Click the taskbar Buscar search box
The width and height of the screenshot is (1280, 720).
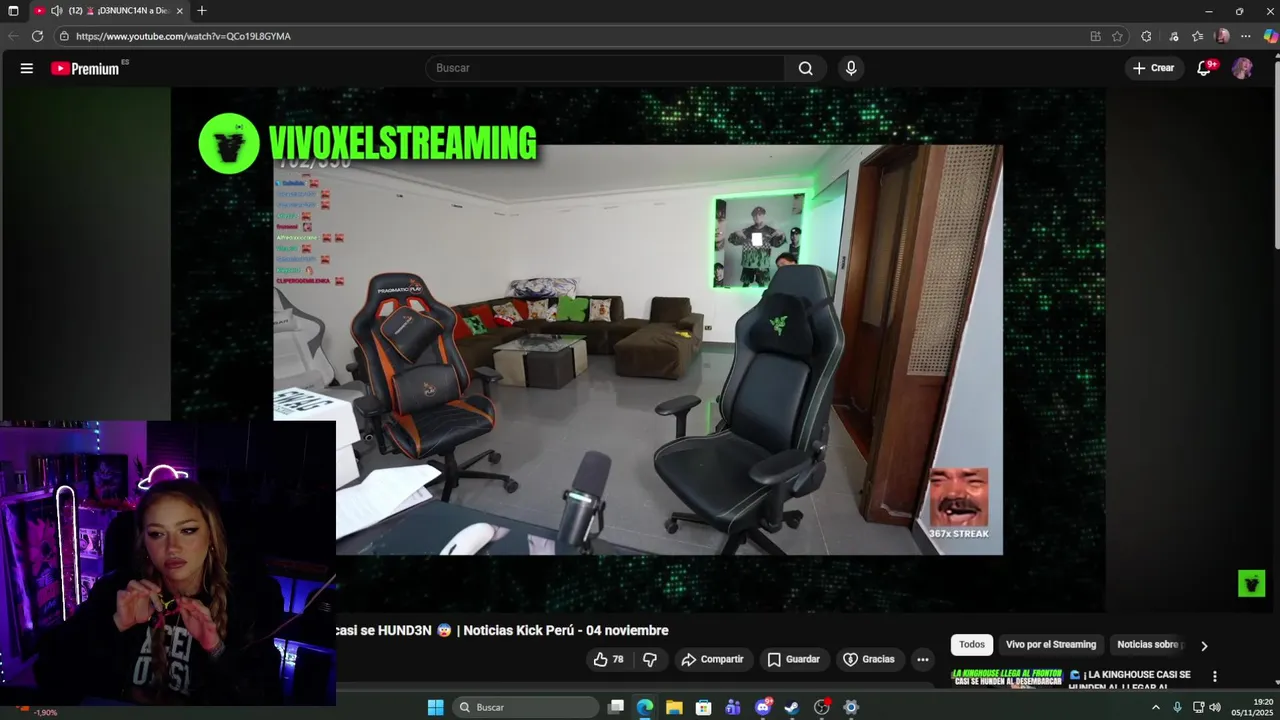pyautogui.click(x=526, y=707)
